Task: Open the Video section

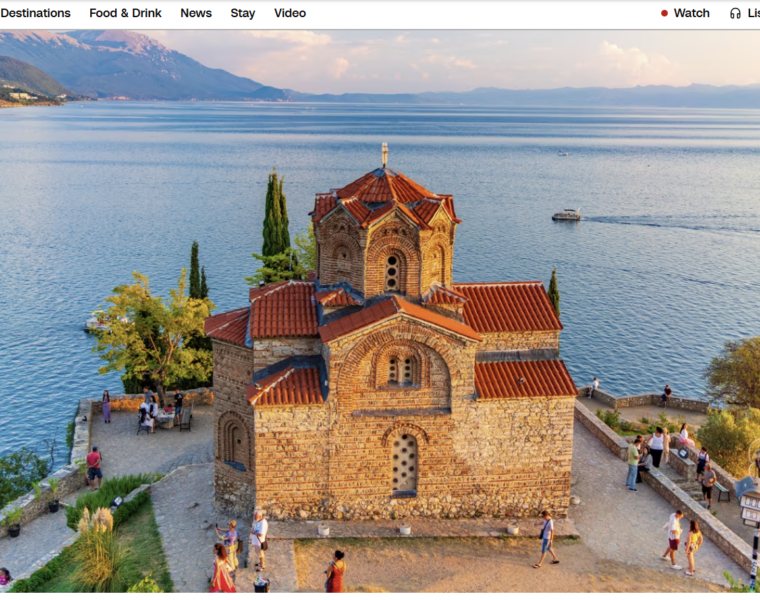Action: (x=290, y=13)
